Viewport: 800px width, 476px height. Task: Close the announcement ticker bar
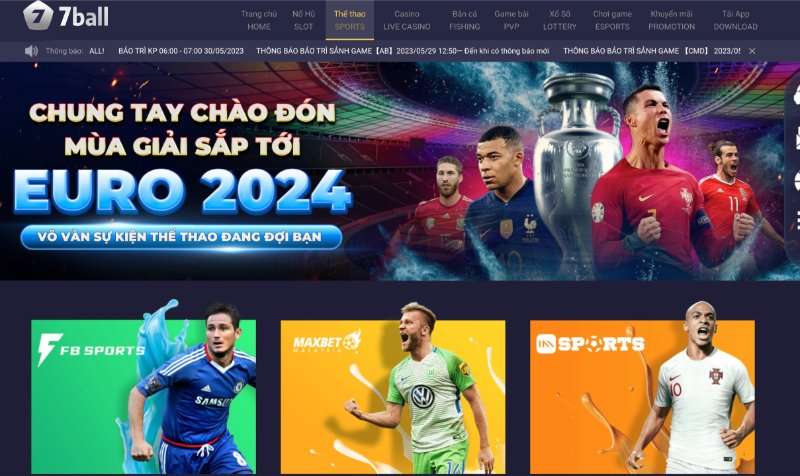[x=752, y=51]
